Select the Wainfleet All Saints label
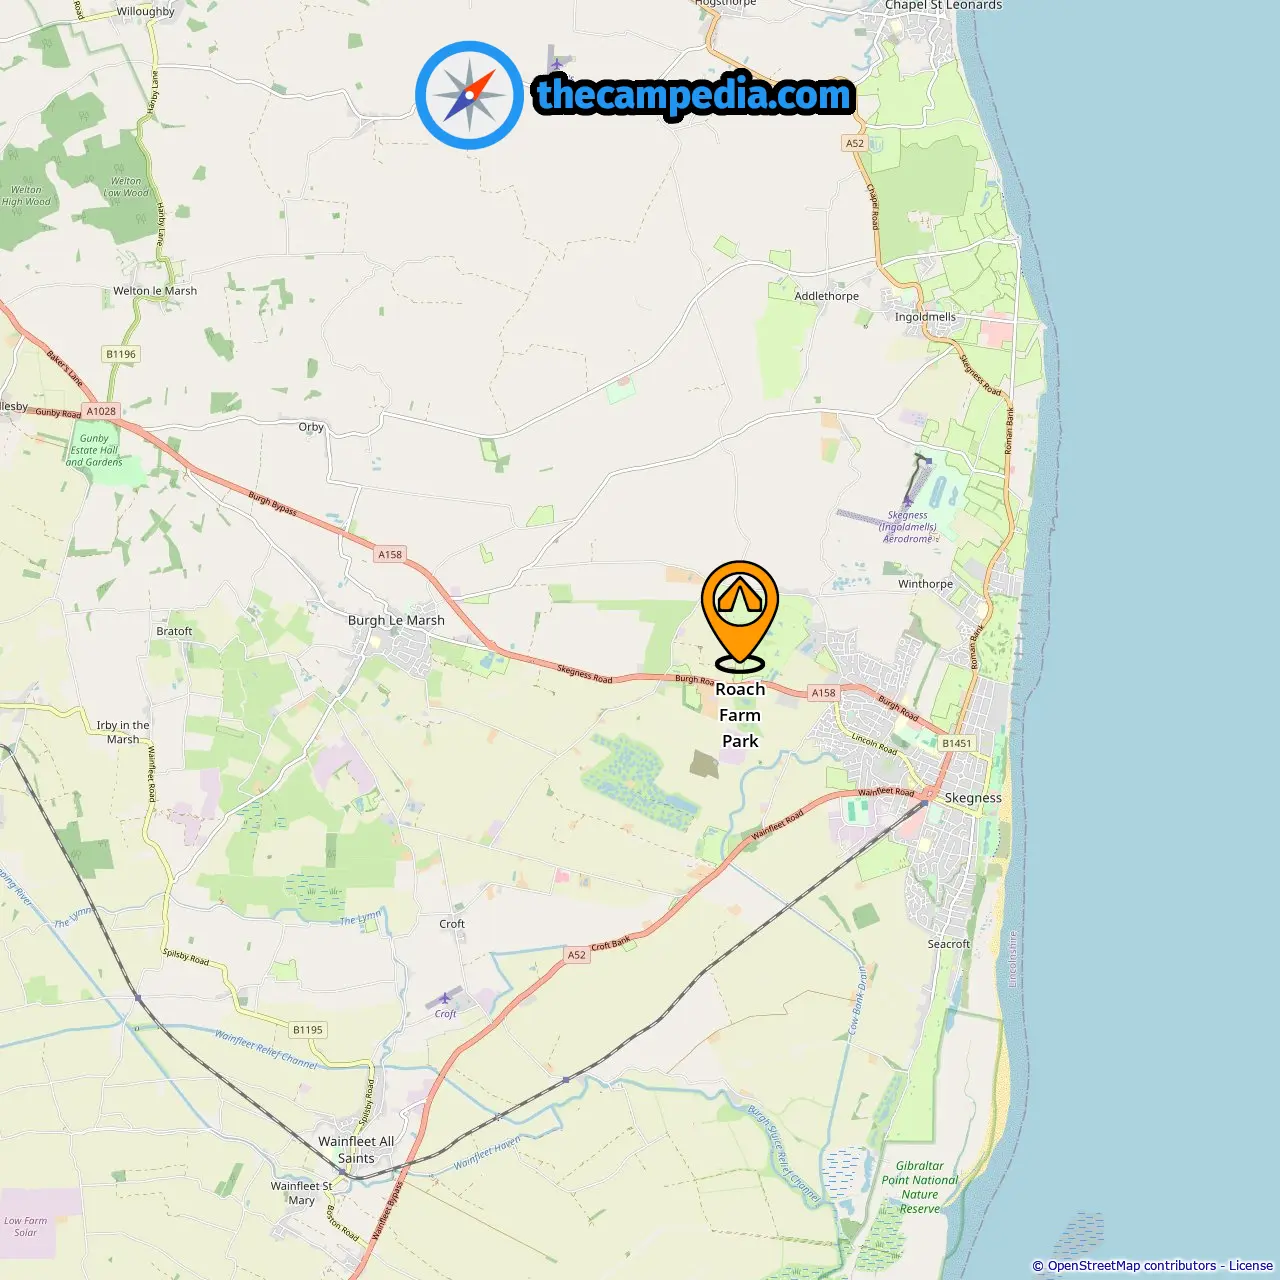 (356, 1150)
